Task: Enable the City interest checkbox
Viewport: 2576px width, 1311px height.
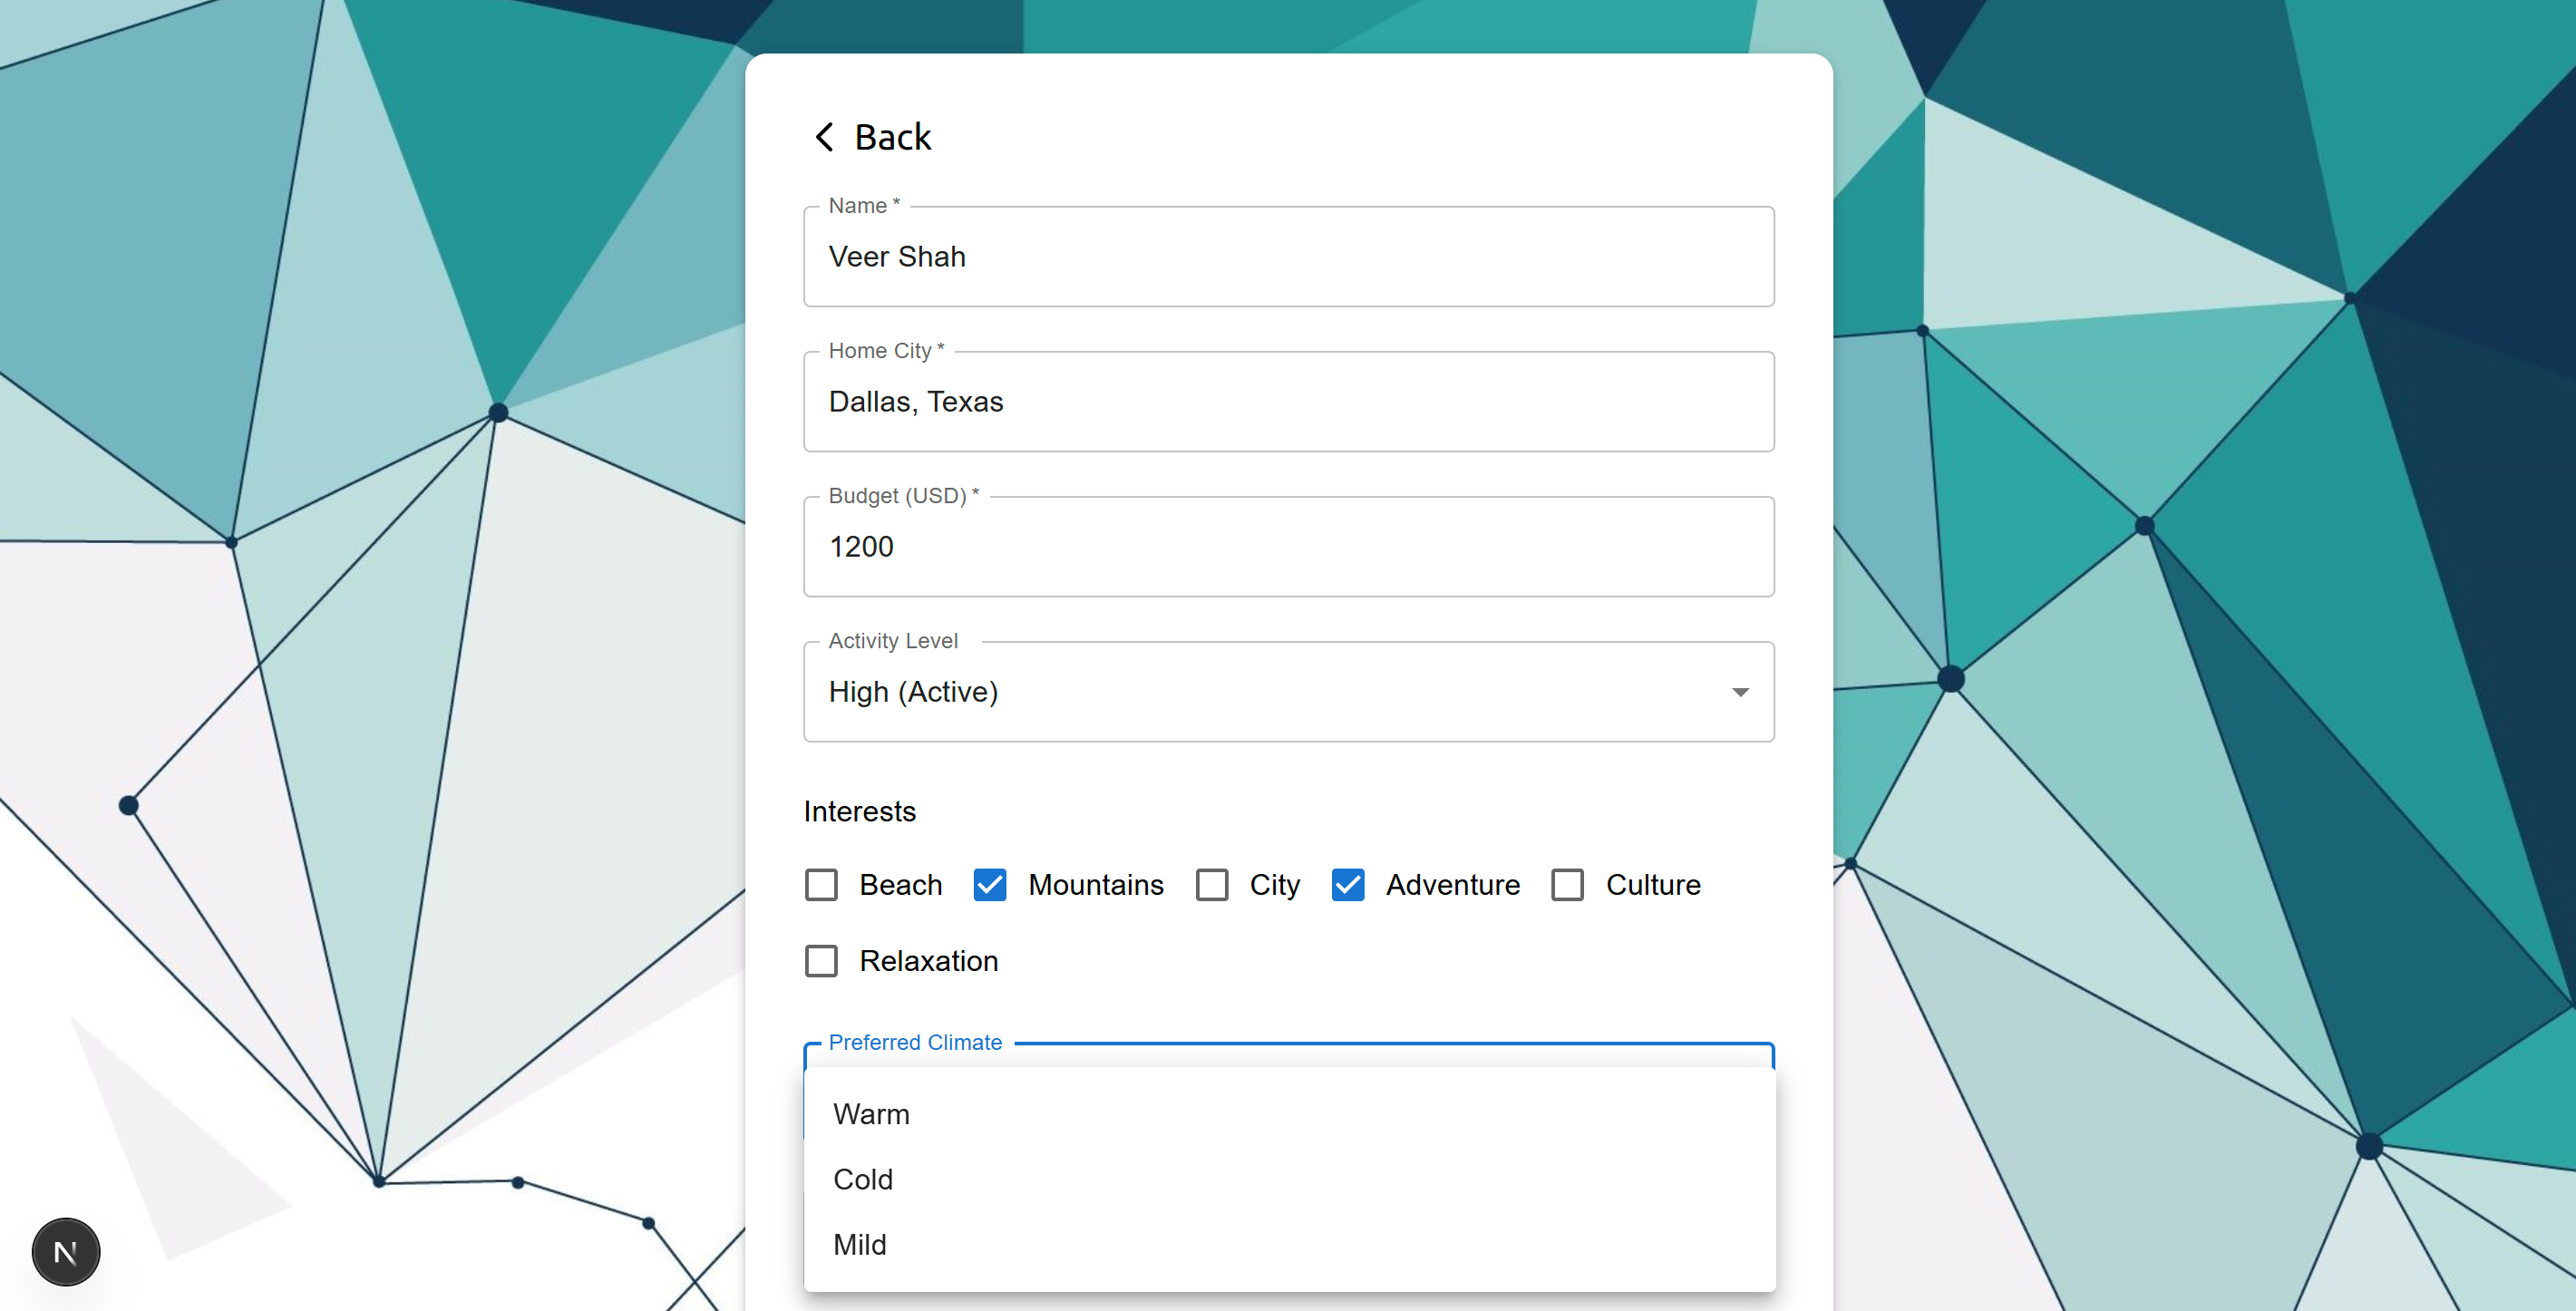Action: pyautogui.click(x=1212, y=885)
